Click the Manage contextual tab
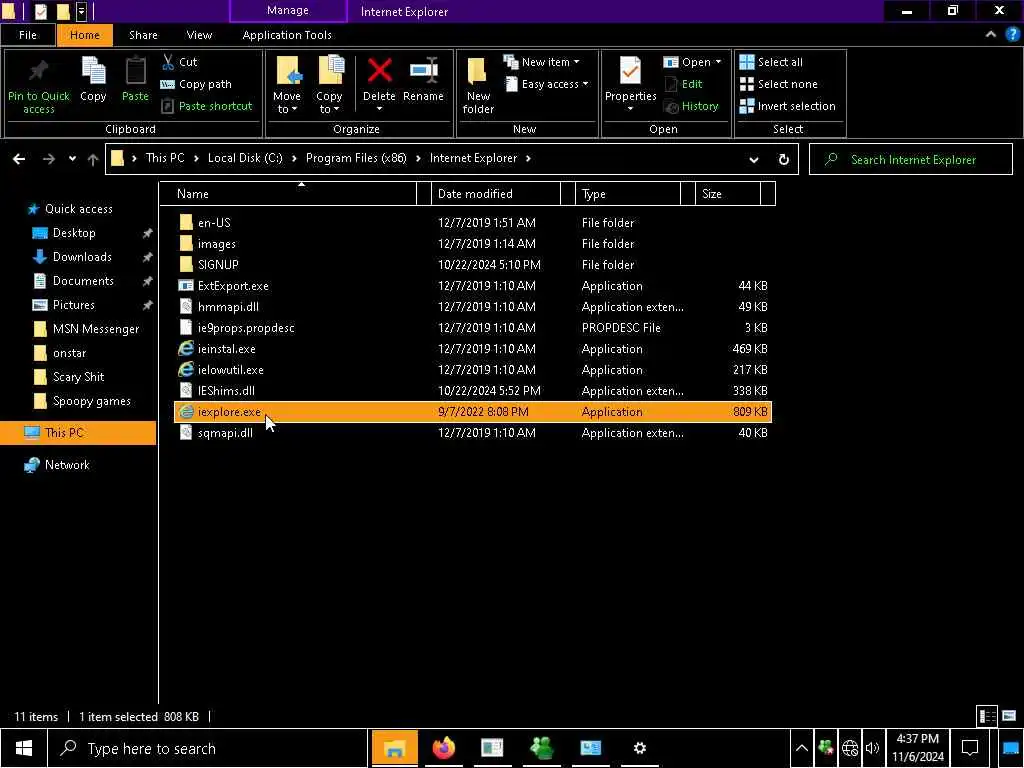1024x768 pixels. (x=288, y=11)
